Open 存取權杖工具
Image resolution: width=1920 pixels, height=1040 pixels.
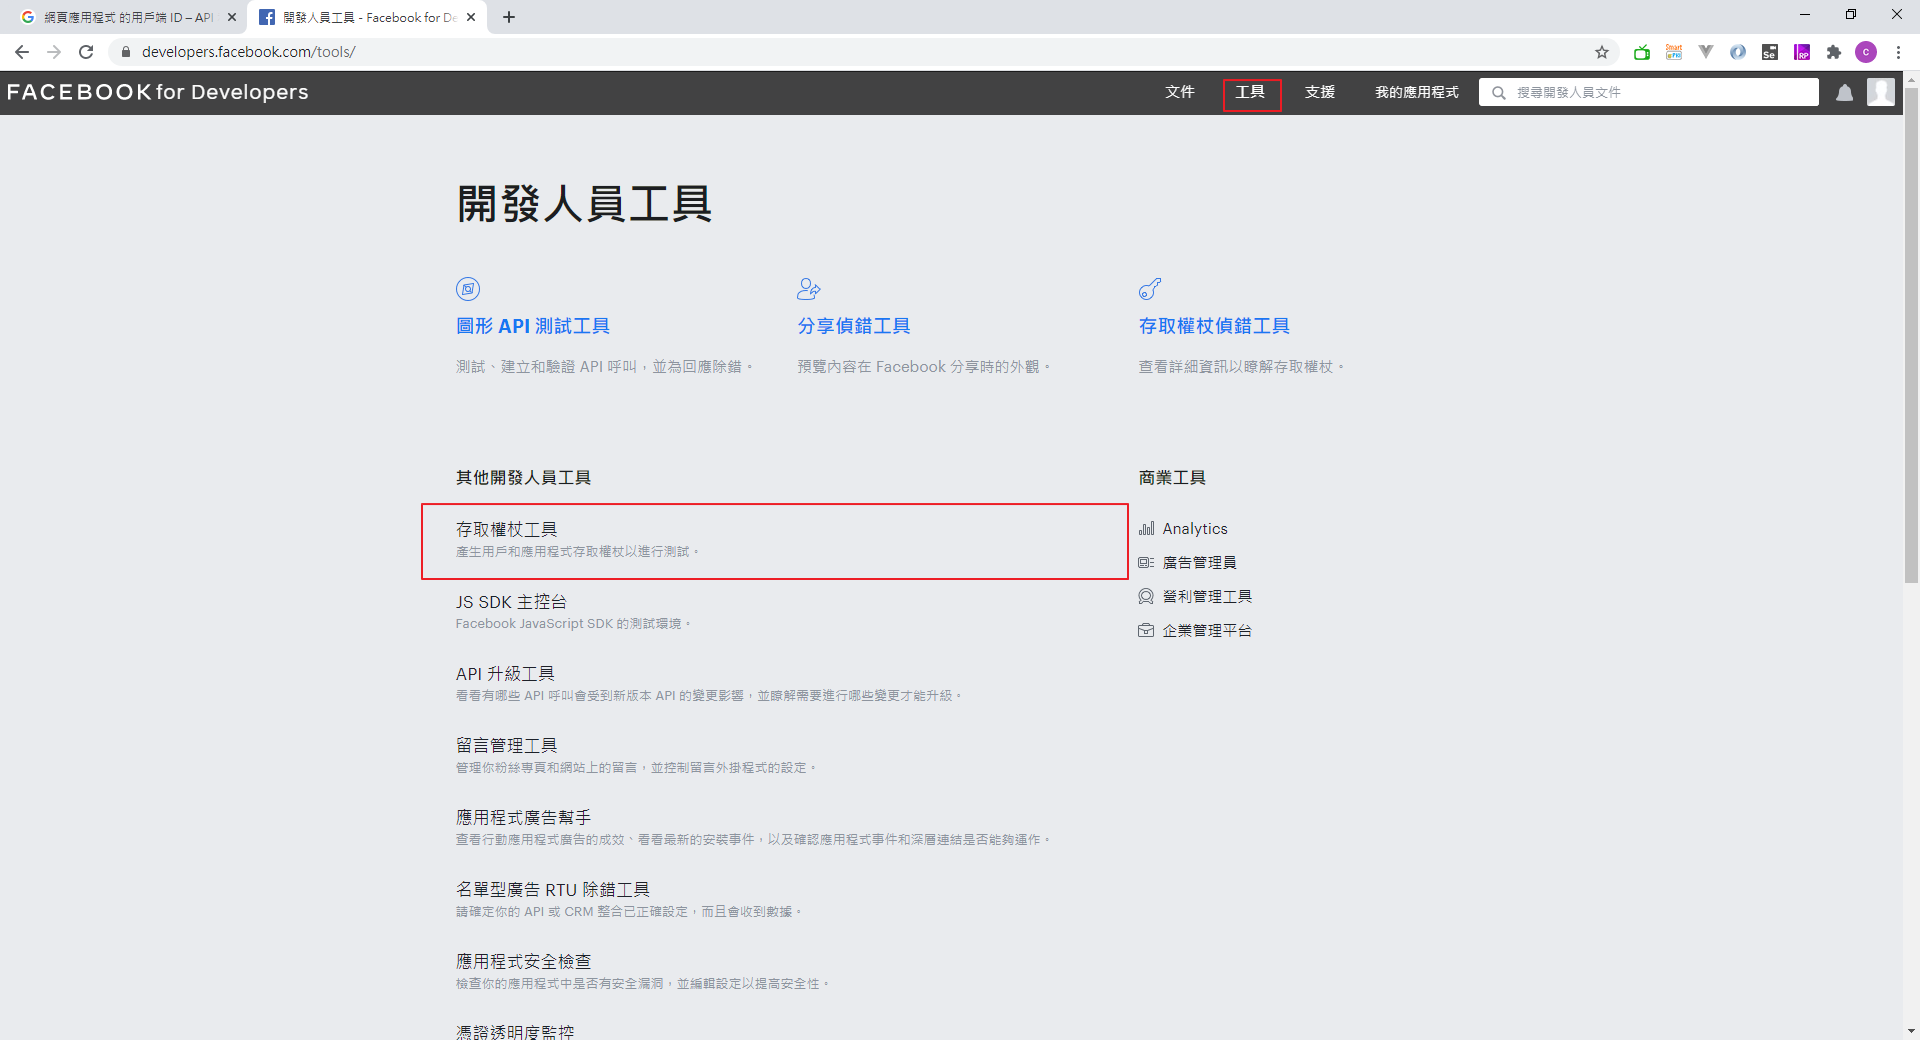pos(507,529)
